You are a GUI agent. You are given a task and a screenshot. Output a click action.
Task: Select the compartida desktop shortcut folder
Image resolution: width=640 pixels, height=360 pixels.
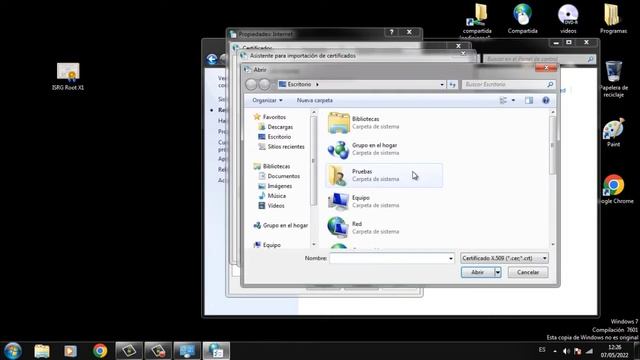pos(477,20)
